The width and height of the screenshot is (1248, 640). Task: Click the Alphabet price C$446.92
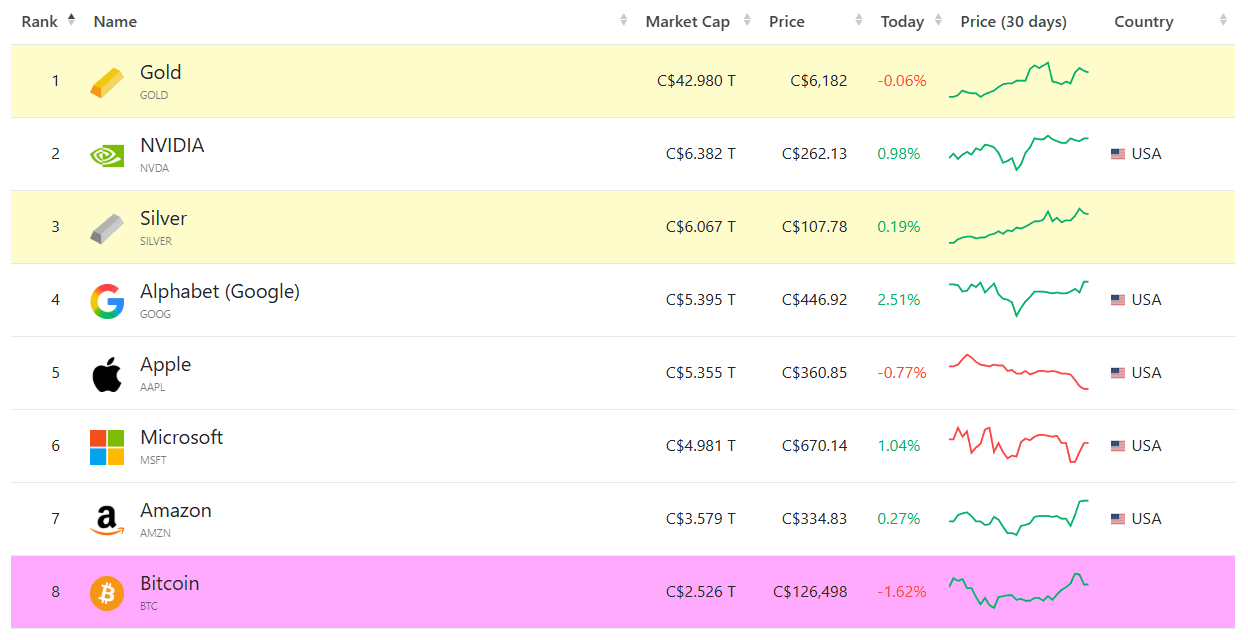[x=815, y=300]
